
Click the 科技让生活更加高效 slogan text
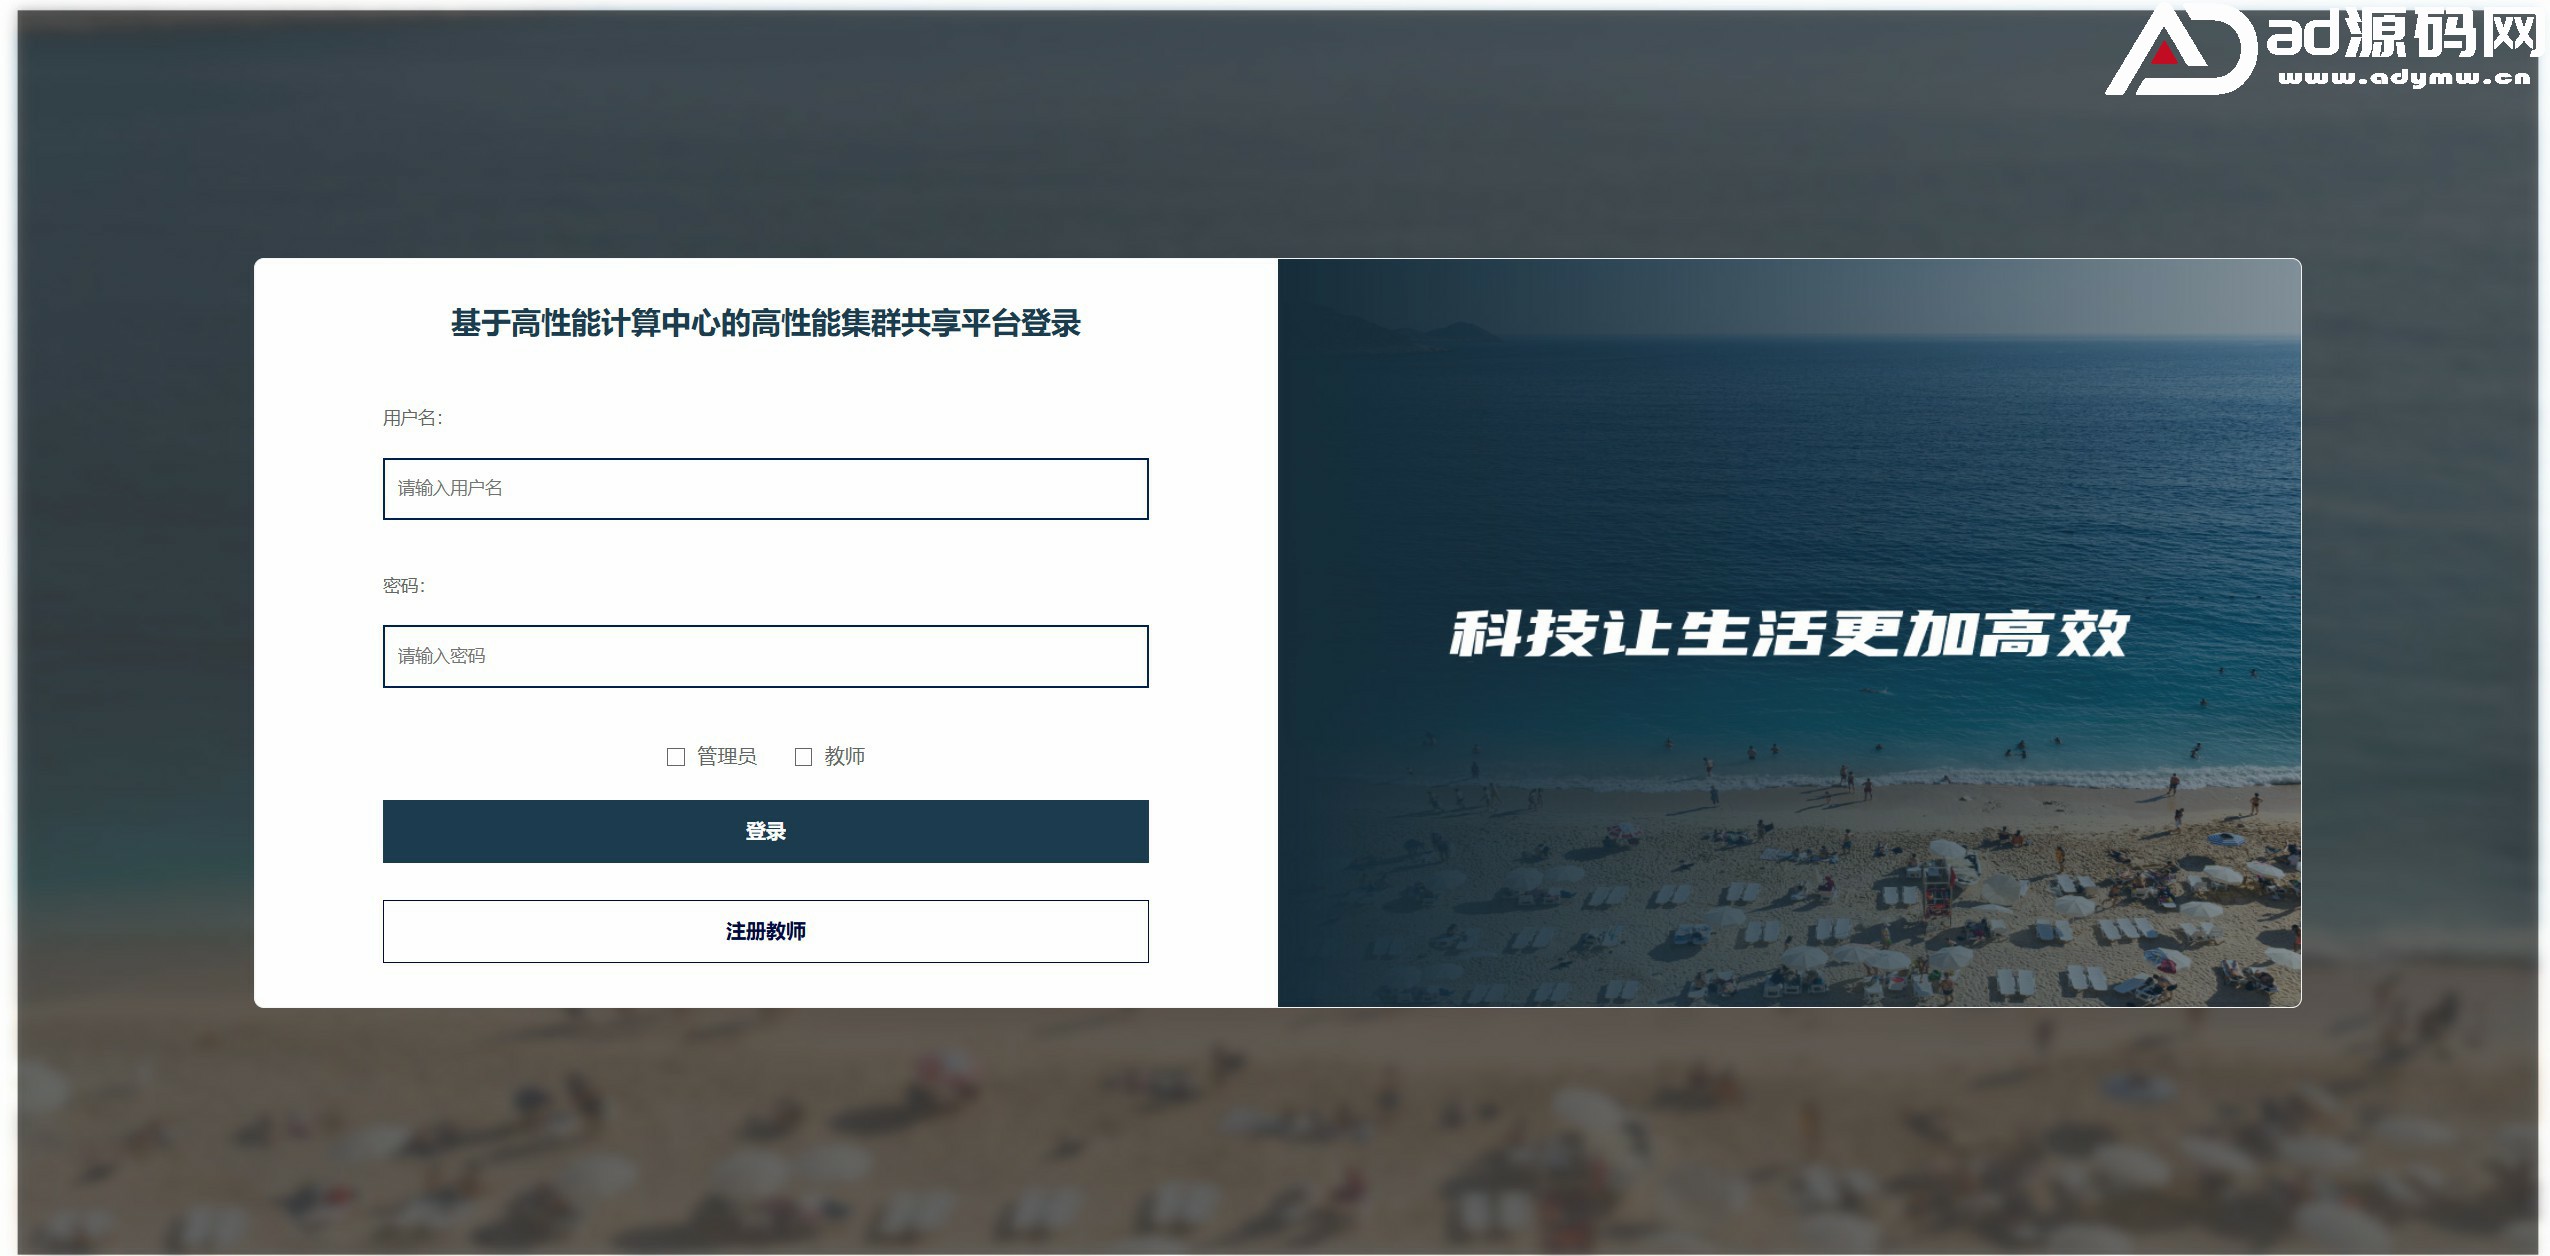tap(1789, 634)
